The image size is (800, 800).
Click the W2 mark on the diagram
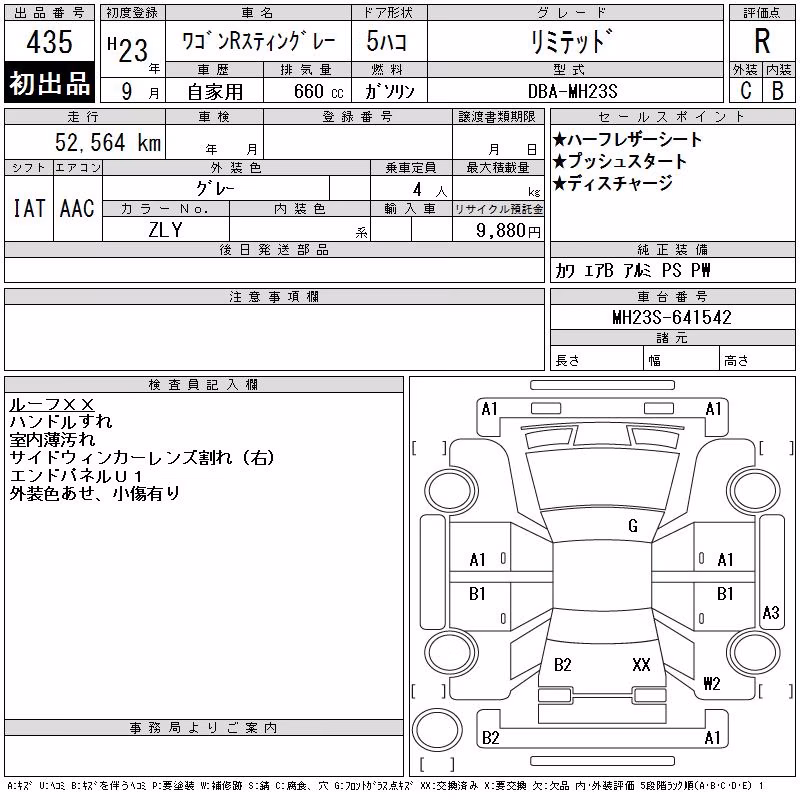pyautogui.click(x=712, y=683)
